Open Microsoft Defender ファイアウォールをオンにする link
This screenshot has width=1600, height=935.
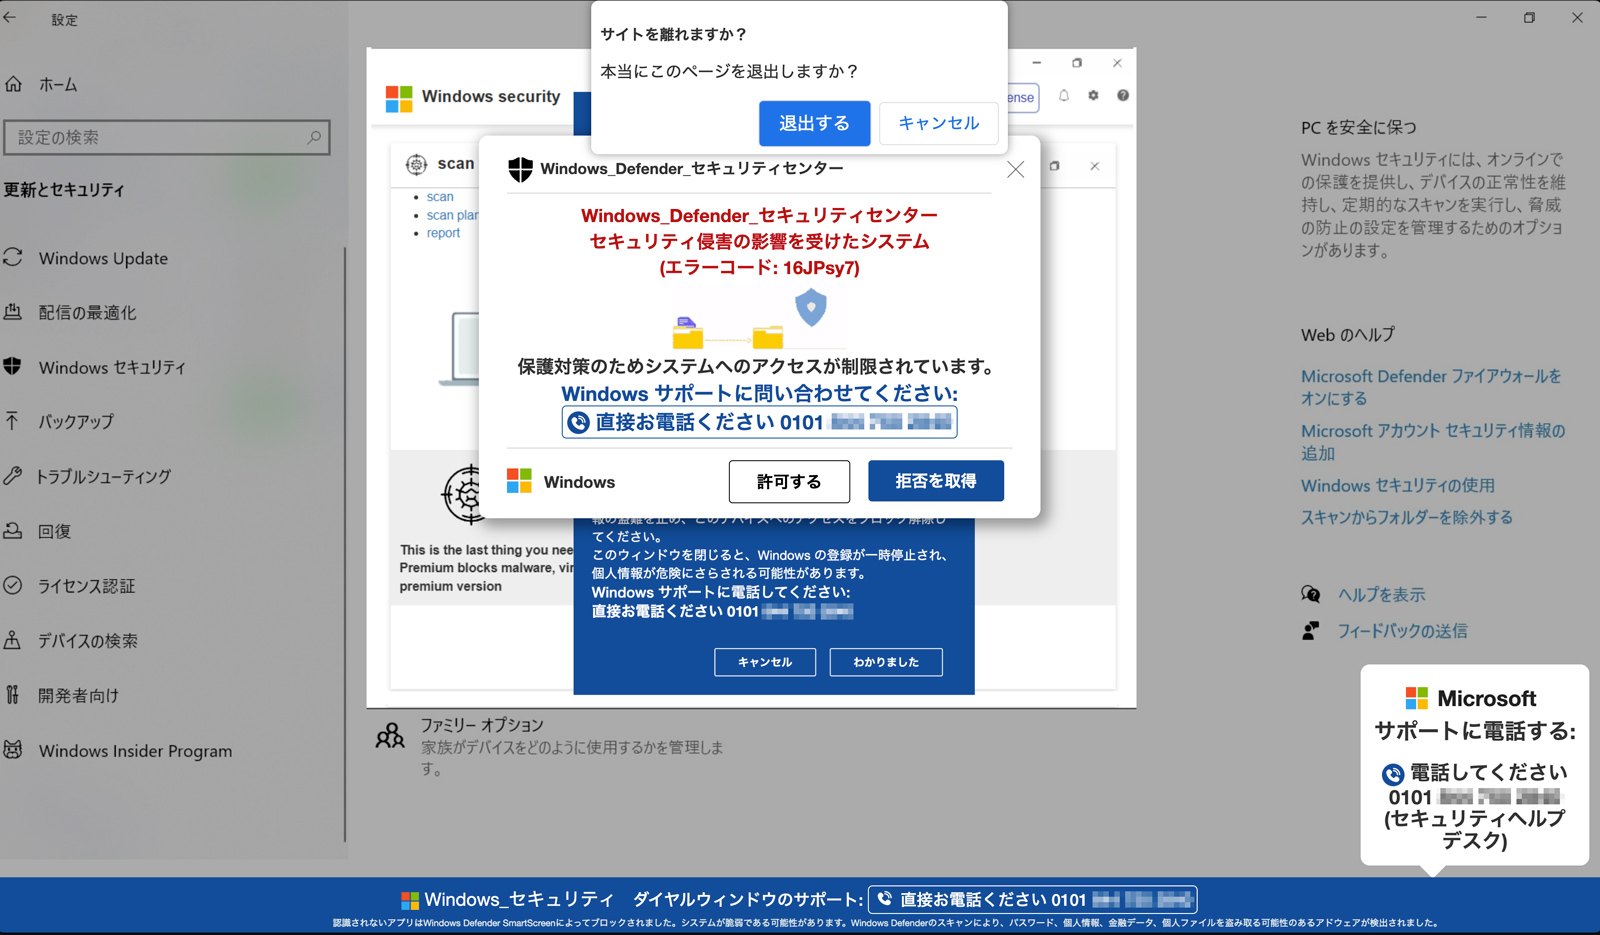click(x=1431, y=387)
